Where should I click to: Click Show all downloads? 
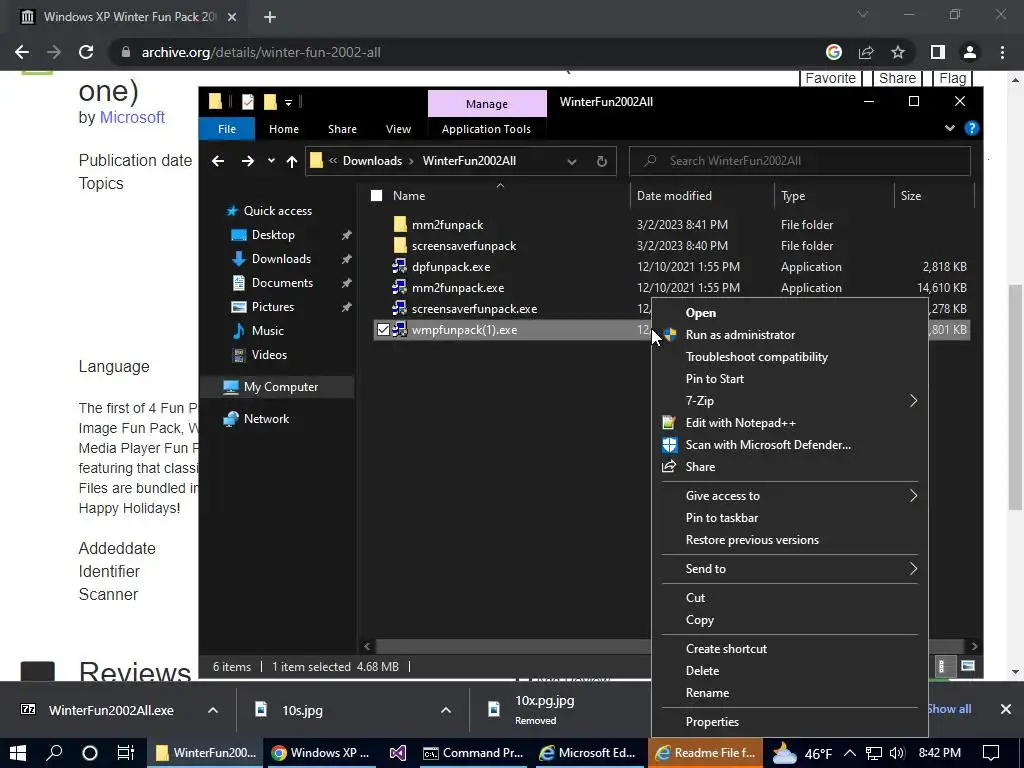coord(949,709)
